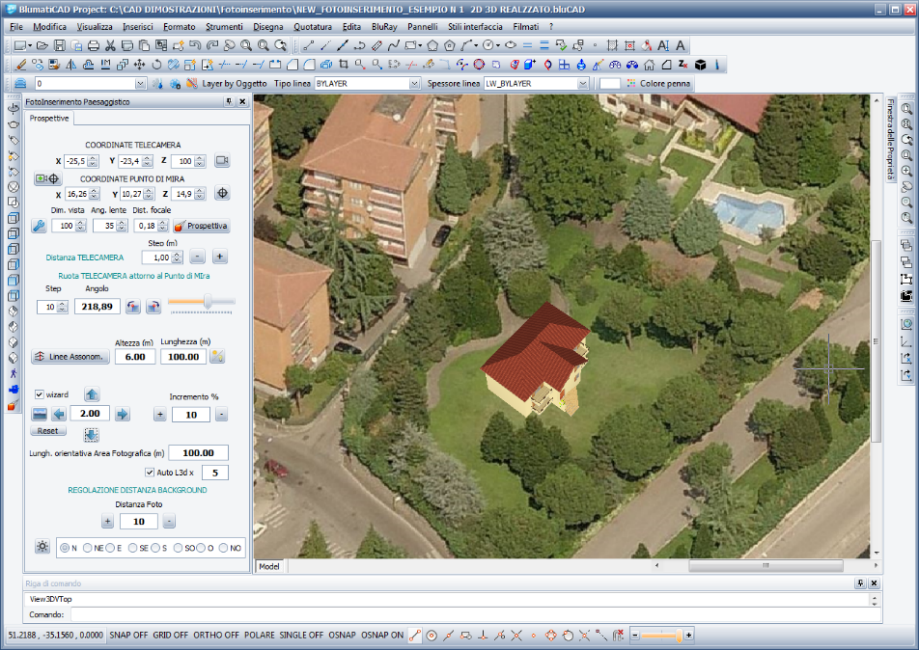Screen dimensions: 919x650
Task: Click the scissors cut icon in toolbar
Action: click(x=111, y=46)
